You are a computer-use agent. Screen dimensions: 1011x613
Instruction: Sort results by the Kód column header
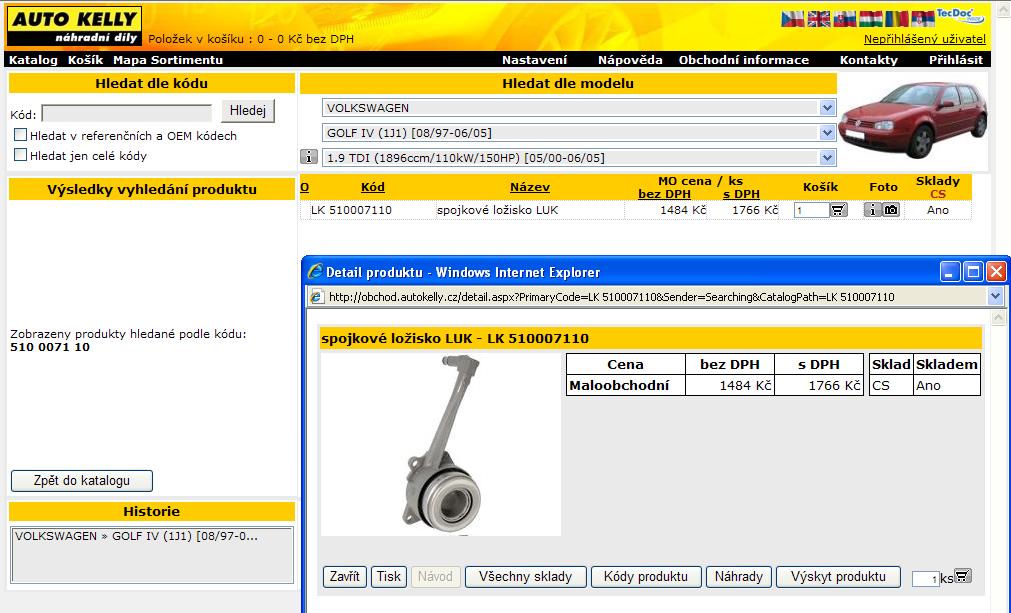coord(373,187)
